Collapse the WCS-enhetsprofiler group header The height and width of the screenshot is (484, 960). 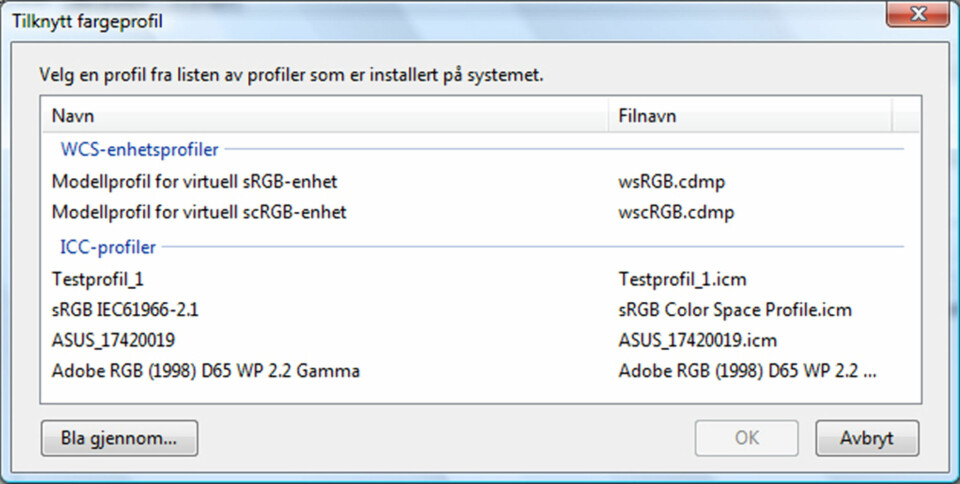coord(139,149)
